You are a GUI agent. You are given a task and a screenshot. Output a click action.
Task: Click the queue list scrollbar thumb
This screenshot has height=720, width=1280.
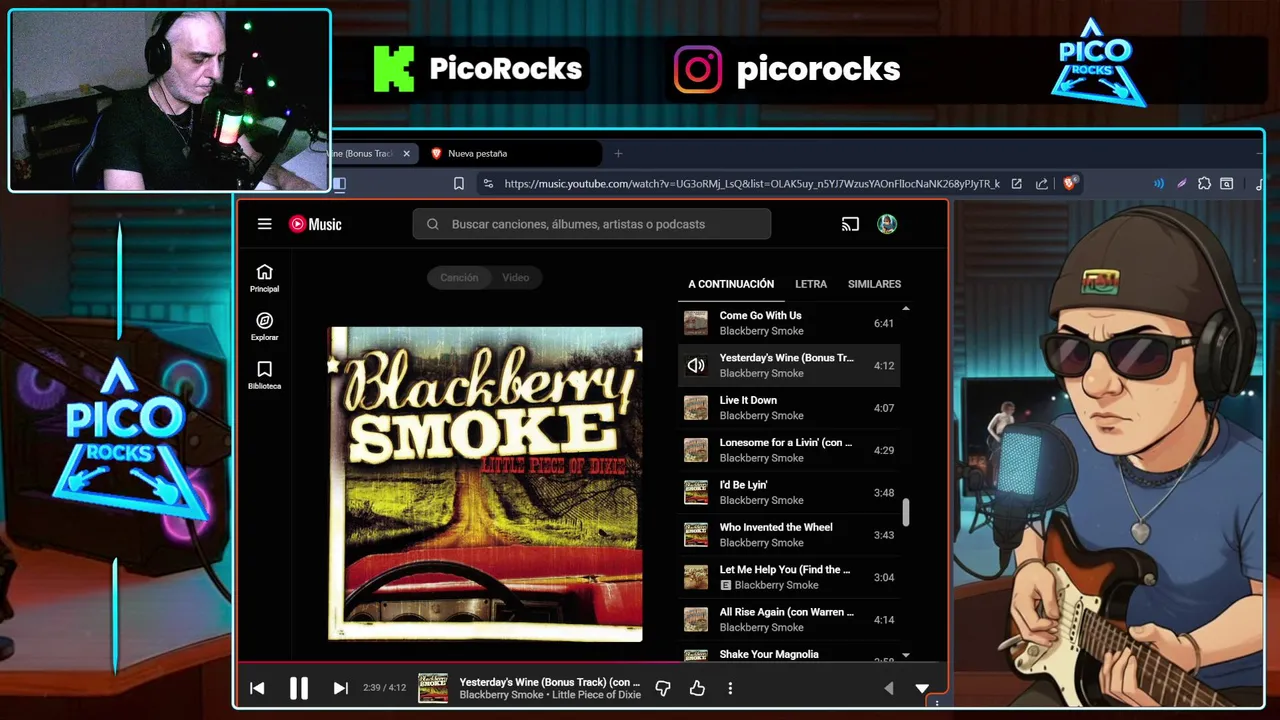906,512
